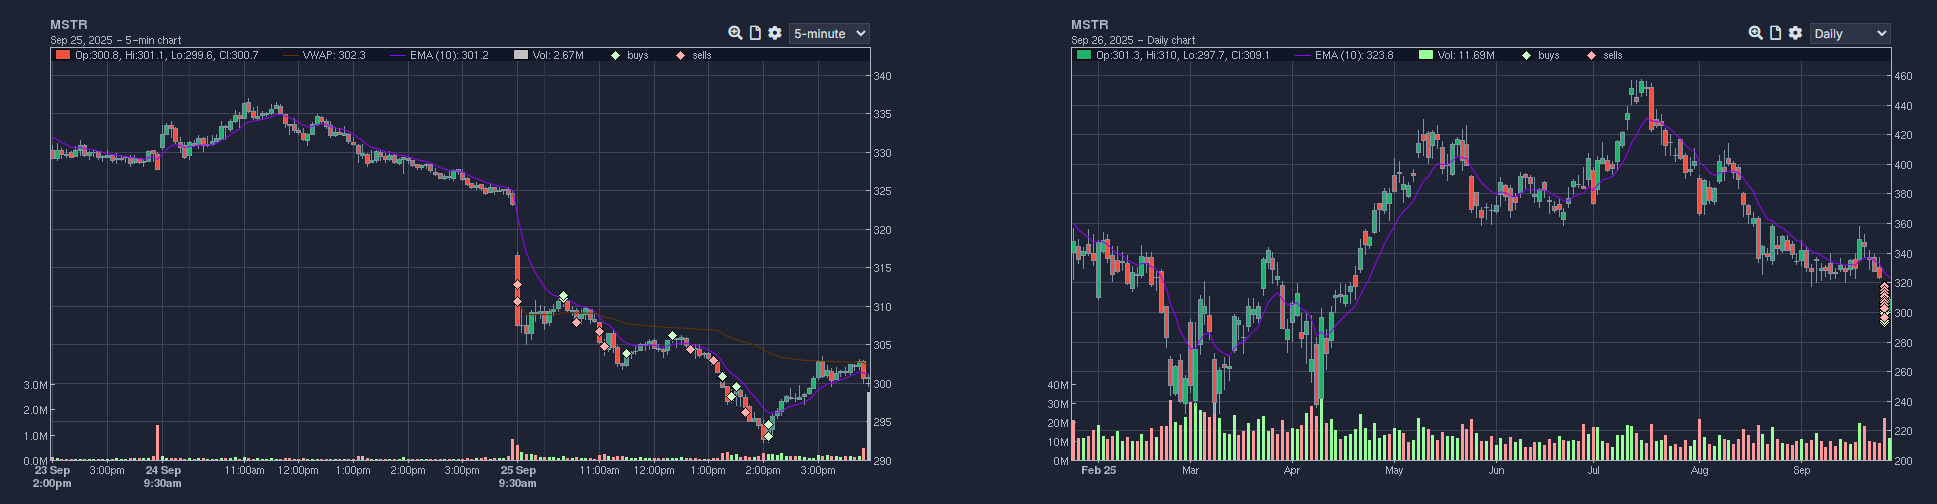Click the zoom magnifier icon on Daily chart
Image resolution: width=1937 pixels, height=504 pixels.
point(1755,33)
